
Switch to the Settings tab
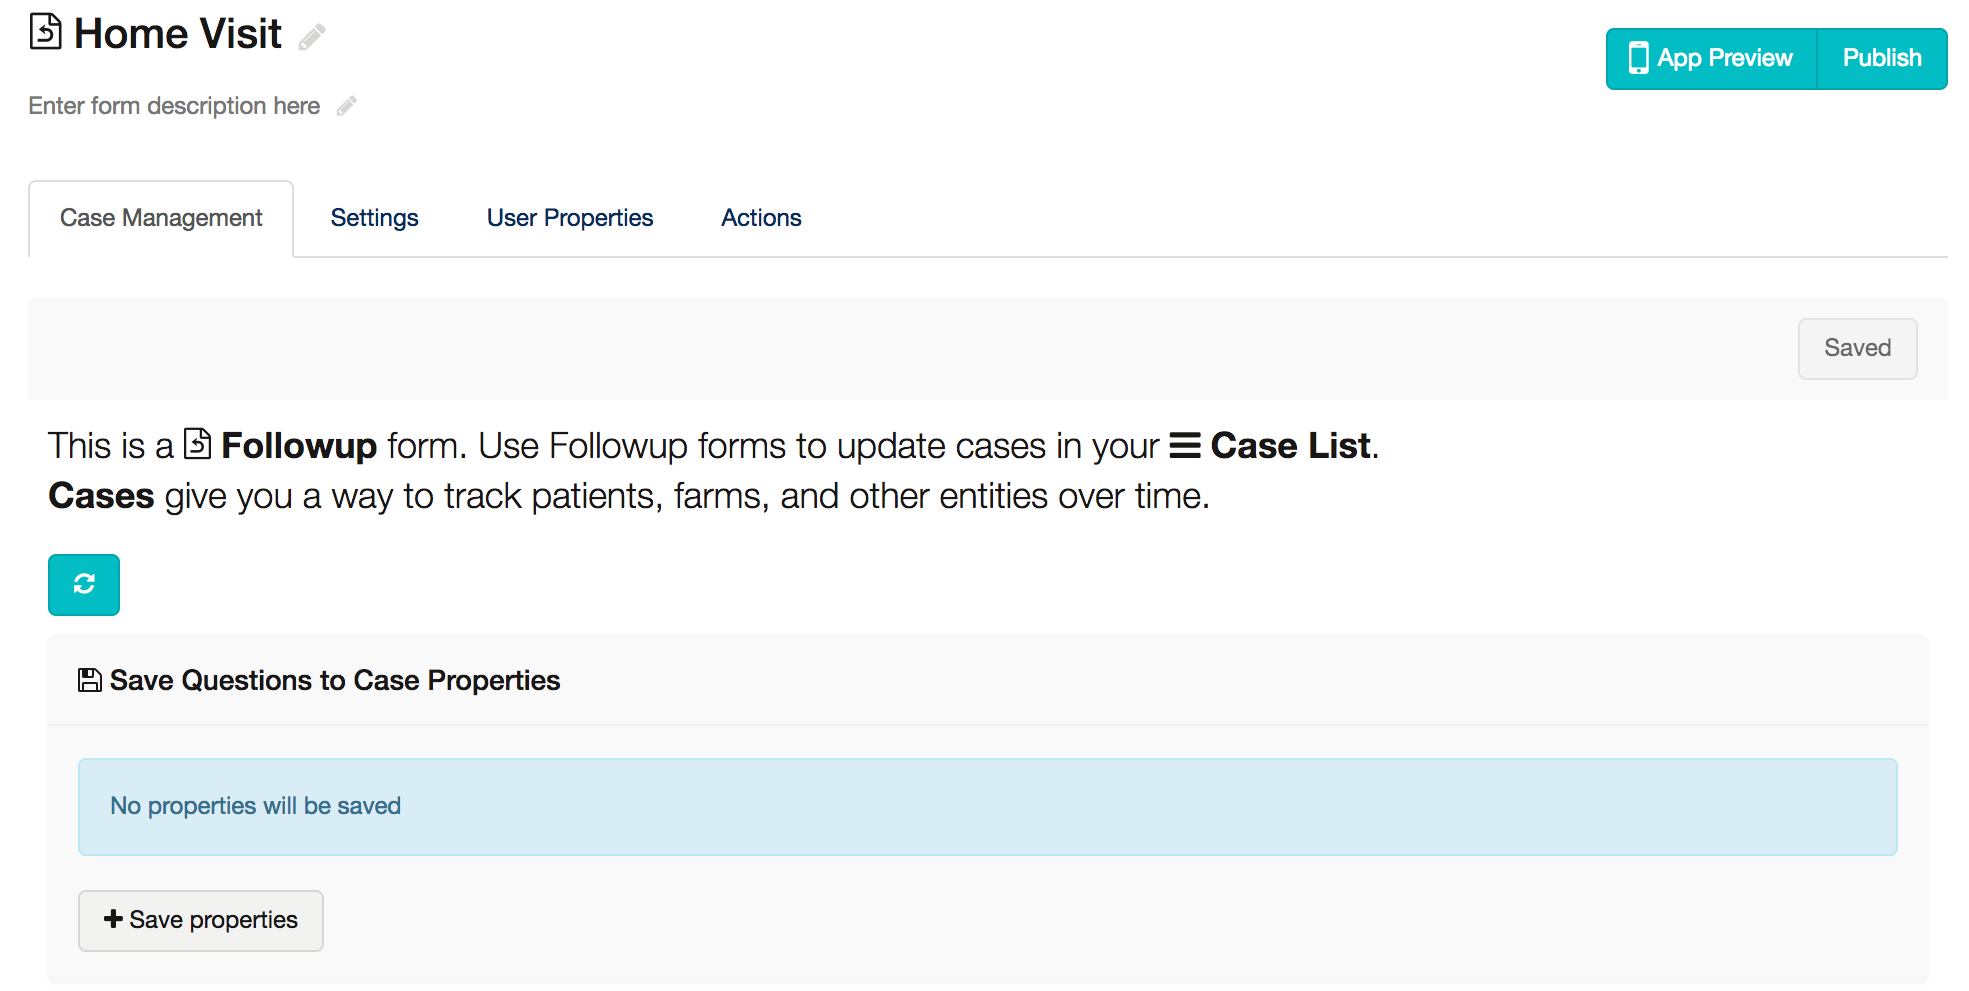click(375, 218)
